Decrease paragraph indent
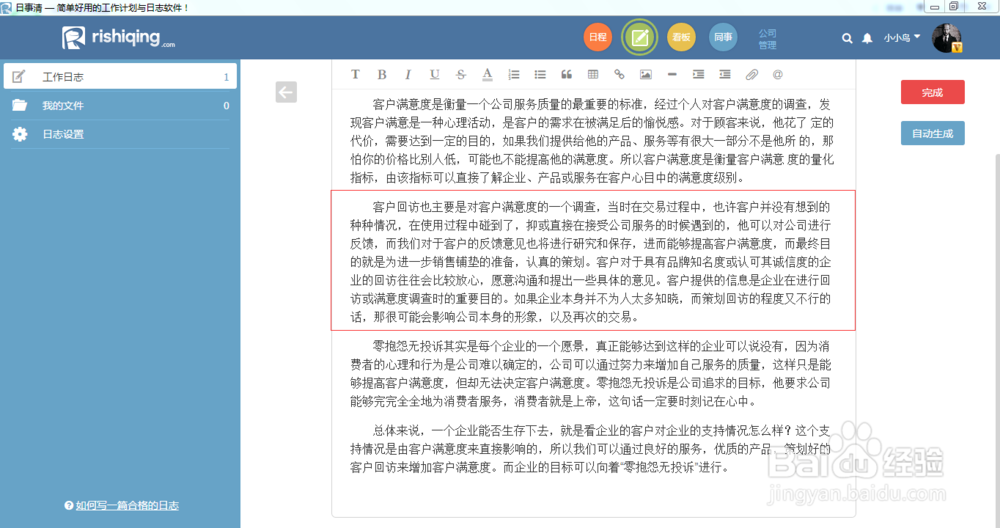This screenshot has width=1000, height=528. (x=725, y=75)
